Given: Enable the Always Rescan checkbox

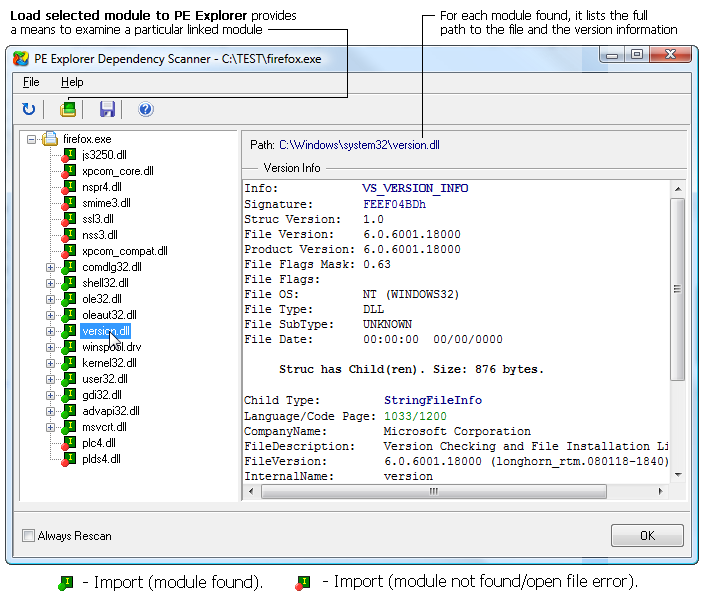Looking at the screenshot, I should point(28,536).
